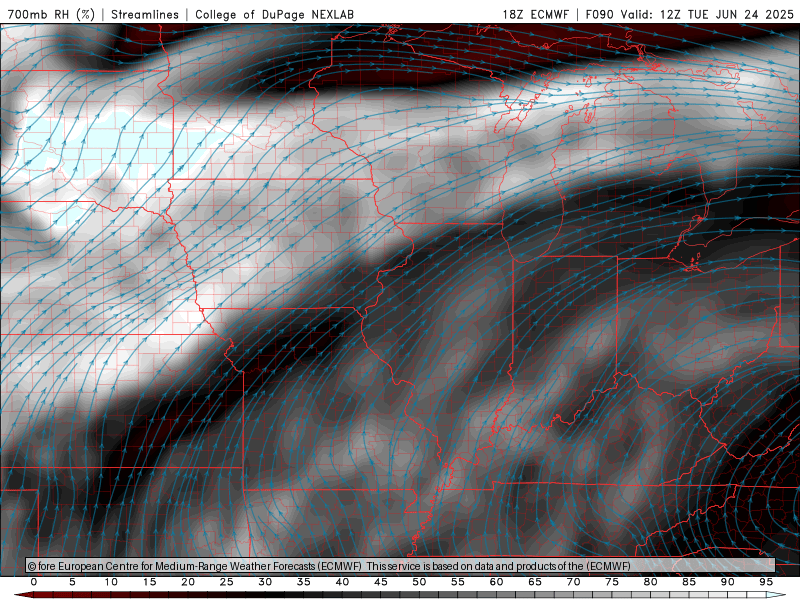This screenshot has width=800, height=600.
Task: Click the ECMWF copyright notice banner
Action: (401, 566)
